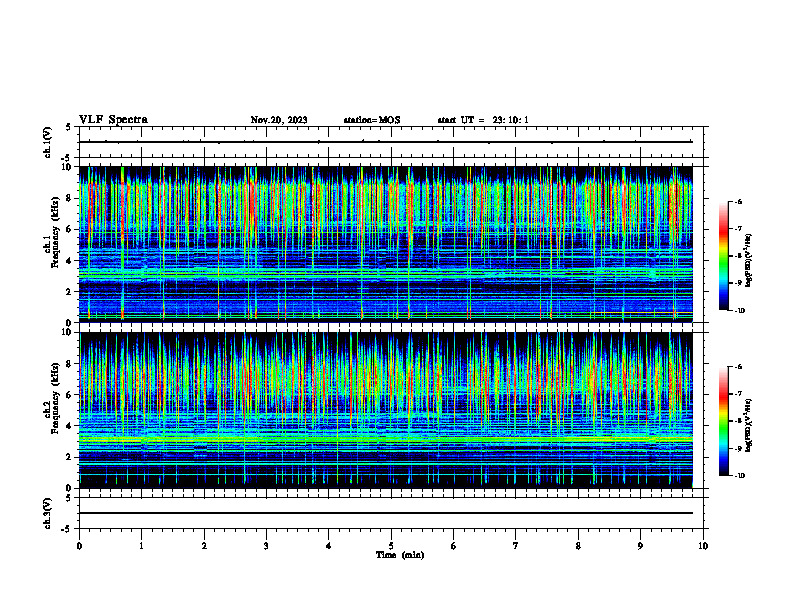Click the "5" tick on the time axis
The image size is (792, 612).
(x=391, y=546)
